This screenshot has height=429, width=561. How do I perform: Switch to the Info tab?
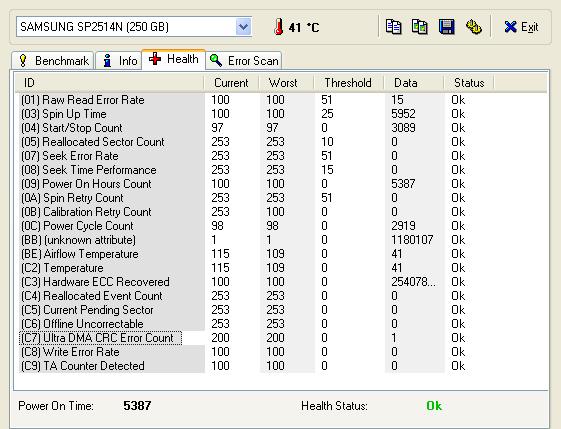[118, 60]
